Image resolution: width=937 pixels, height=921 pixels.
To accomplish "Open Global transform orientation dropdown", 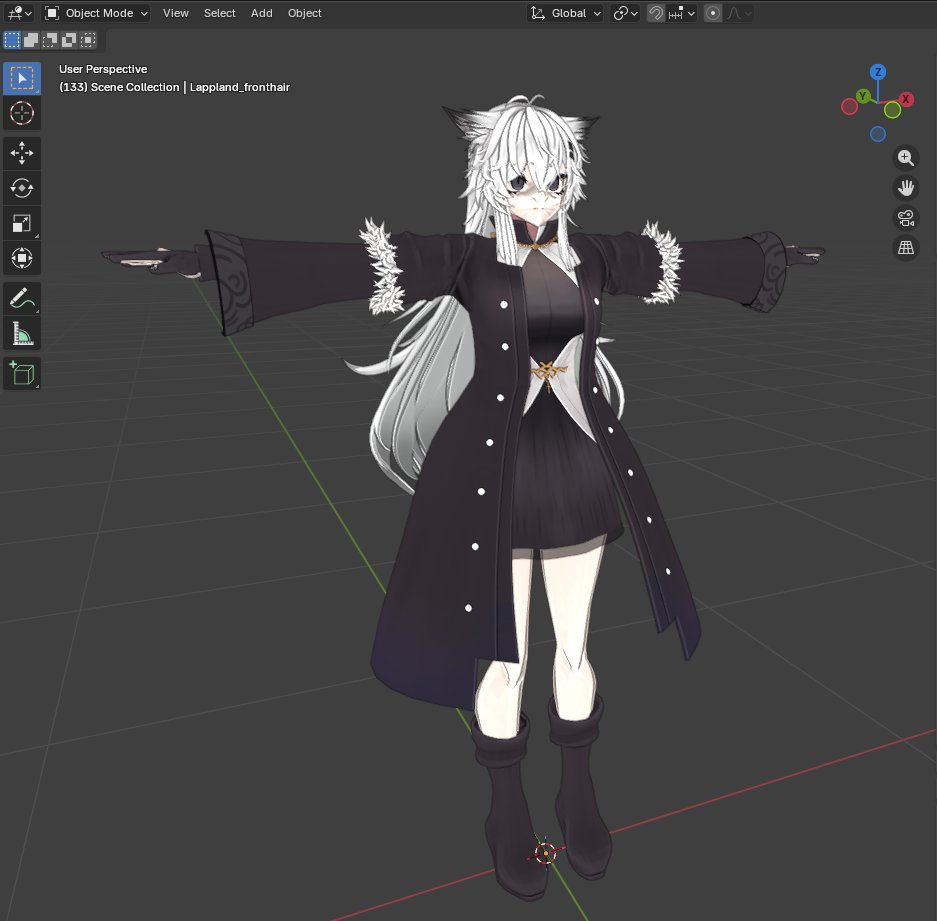I will pyautogui.click(x=565, y=13).
